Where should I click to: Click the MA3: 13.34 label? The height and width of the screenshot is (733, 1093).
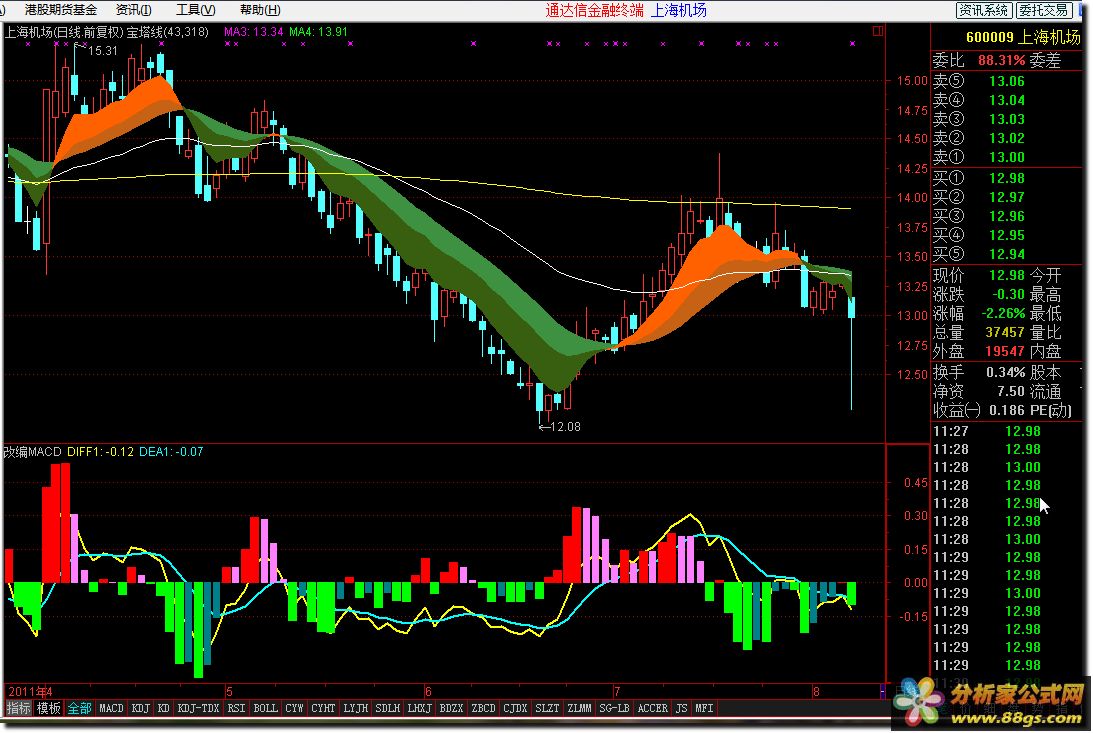[254, 31]
